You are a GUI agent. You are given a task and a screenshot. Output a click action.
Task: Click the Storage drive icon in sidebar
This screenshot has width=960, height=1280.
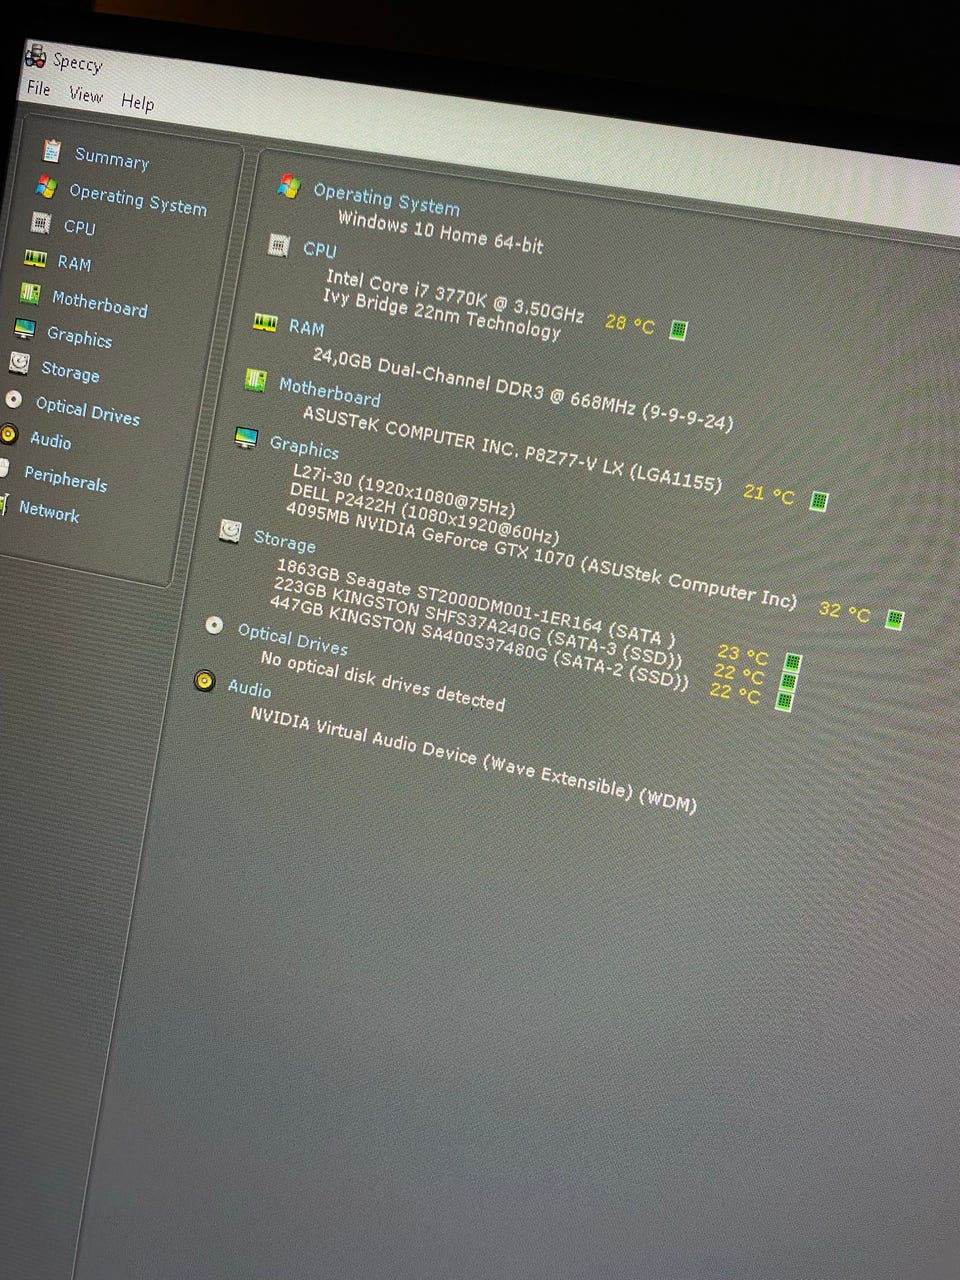19,363
